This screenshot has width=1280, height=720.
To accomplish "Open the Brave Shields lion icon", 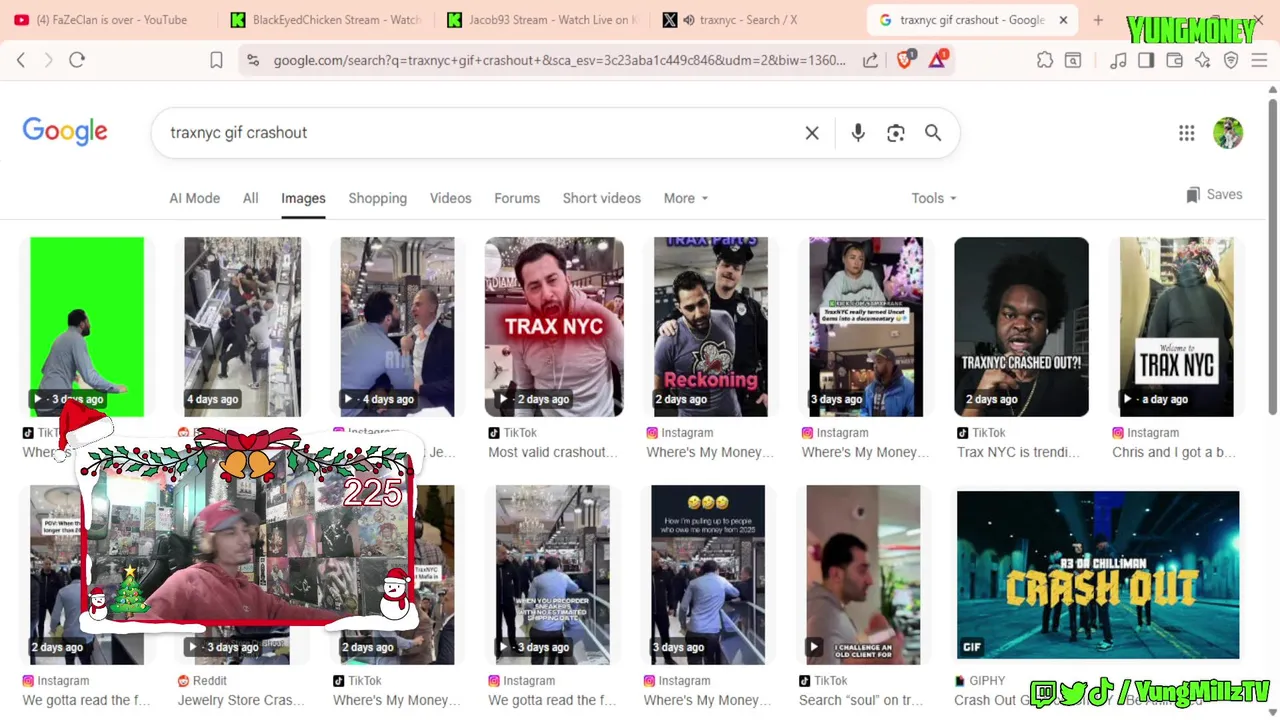I will click(x=905, y=60).
